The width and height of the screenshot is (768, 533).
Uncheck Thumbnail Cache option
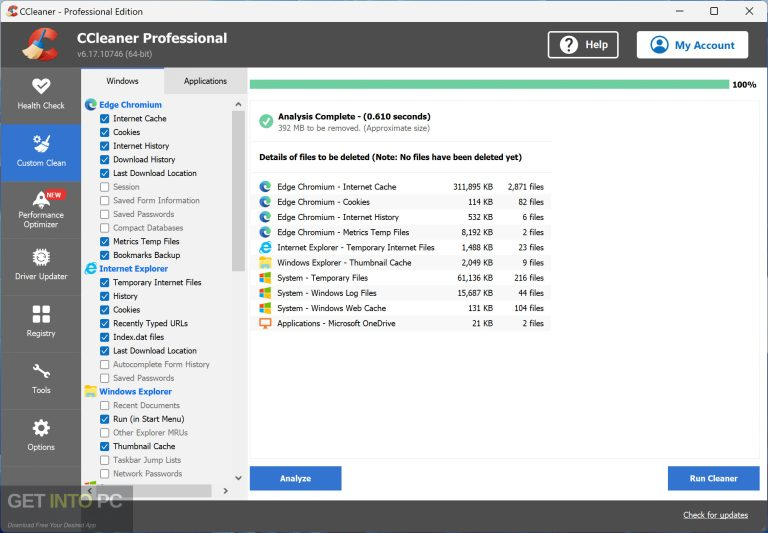coord(104,446)
